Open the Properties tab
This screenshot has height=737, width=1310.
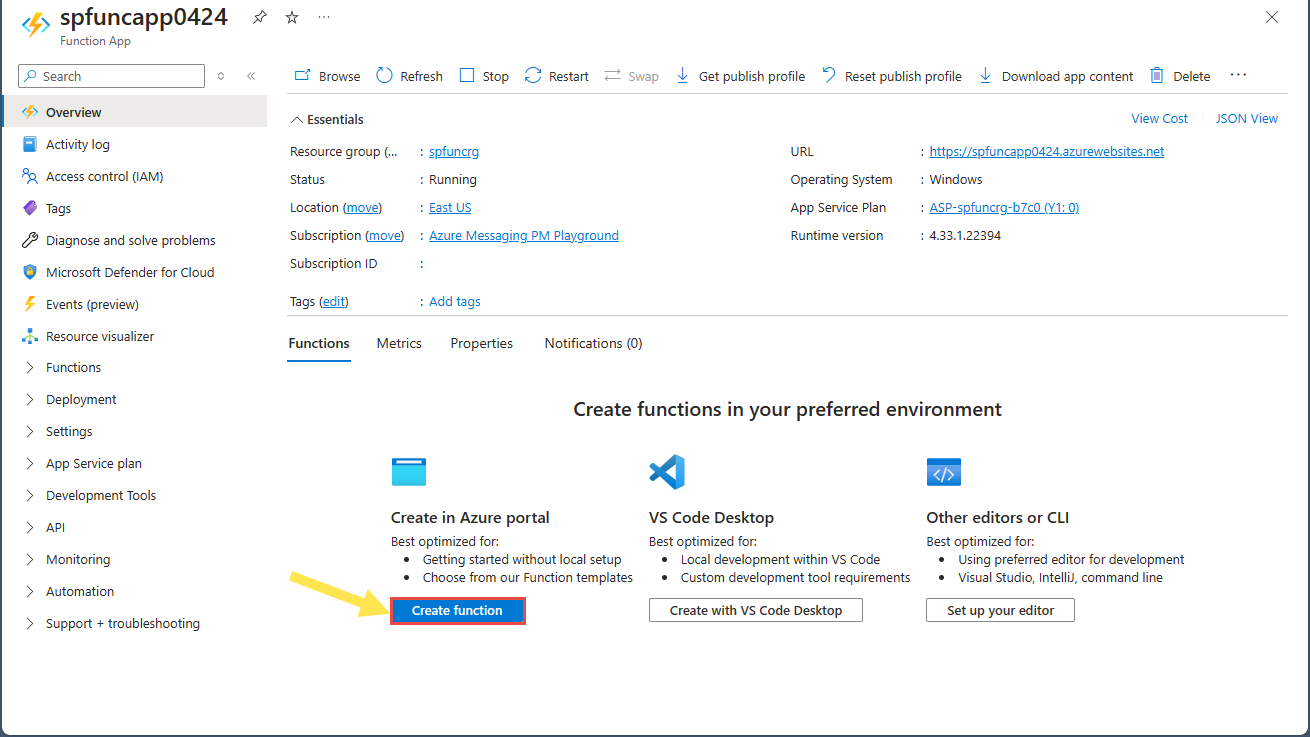[x=482, y=343]
